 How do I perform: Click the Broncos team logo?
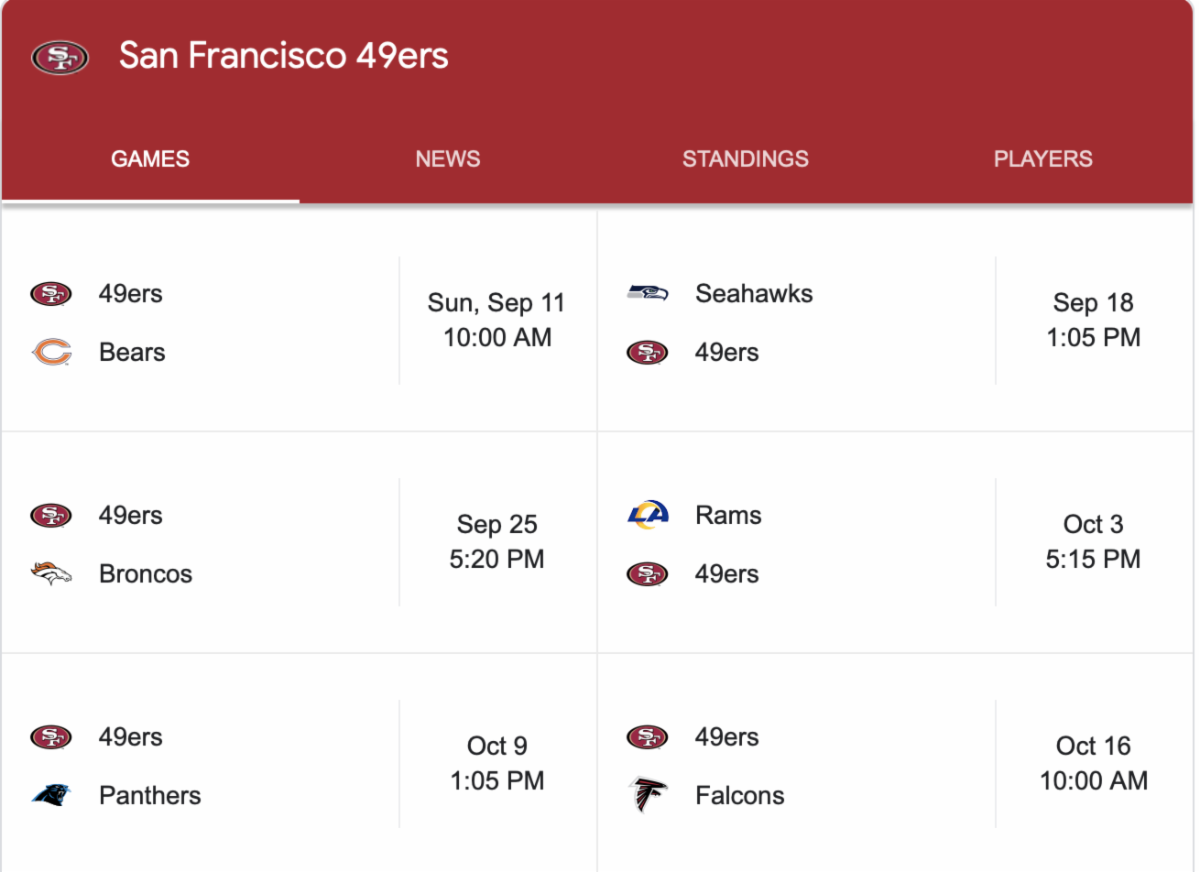51,574
